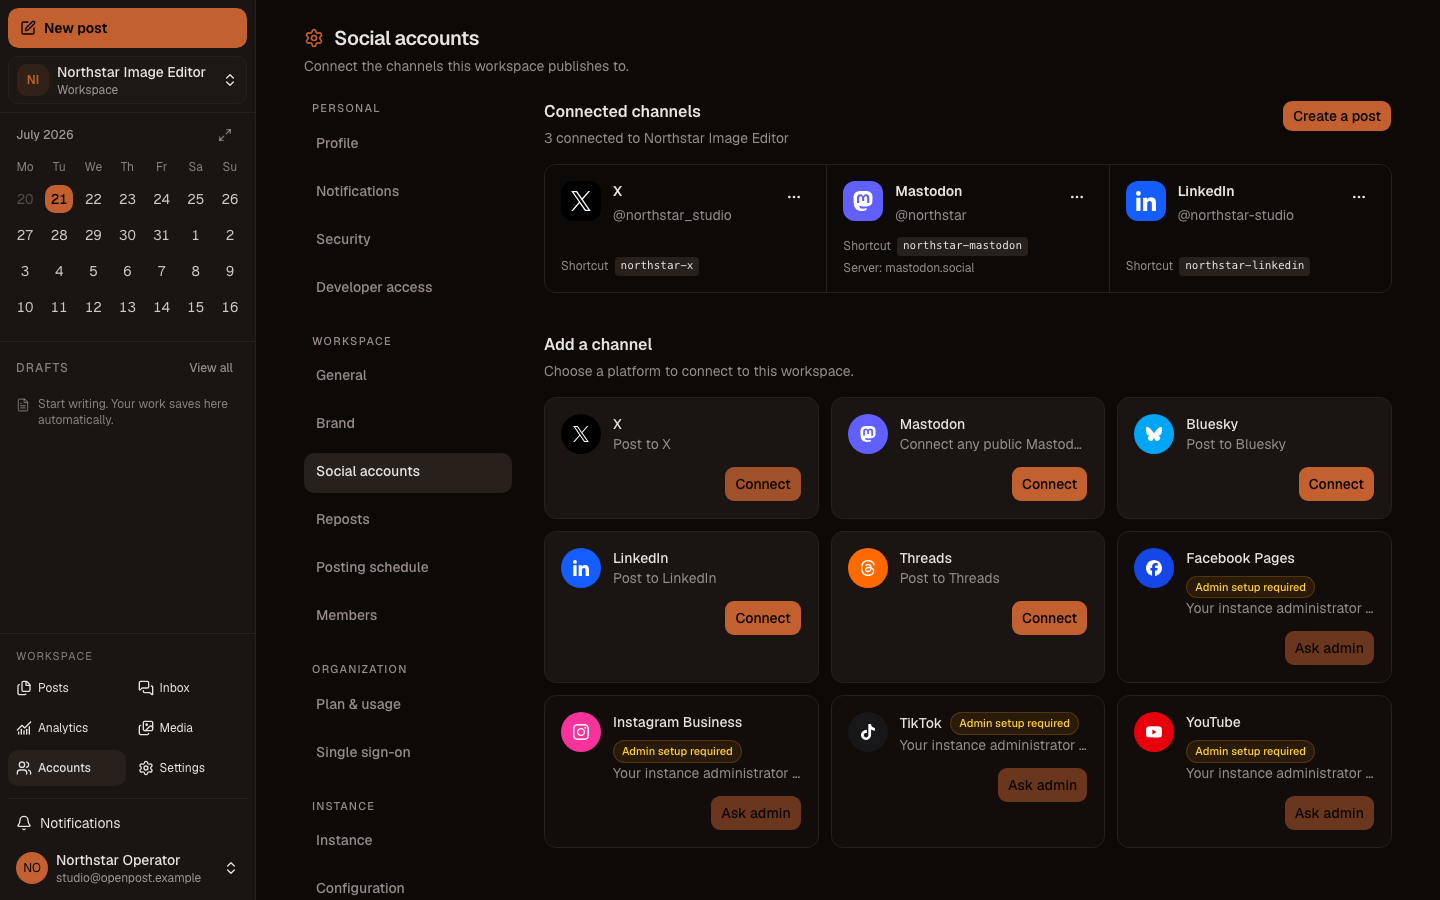This screenshot has width=1440, height=900.
Task: Open the Members settings page
Action: tap(408, 616)
